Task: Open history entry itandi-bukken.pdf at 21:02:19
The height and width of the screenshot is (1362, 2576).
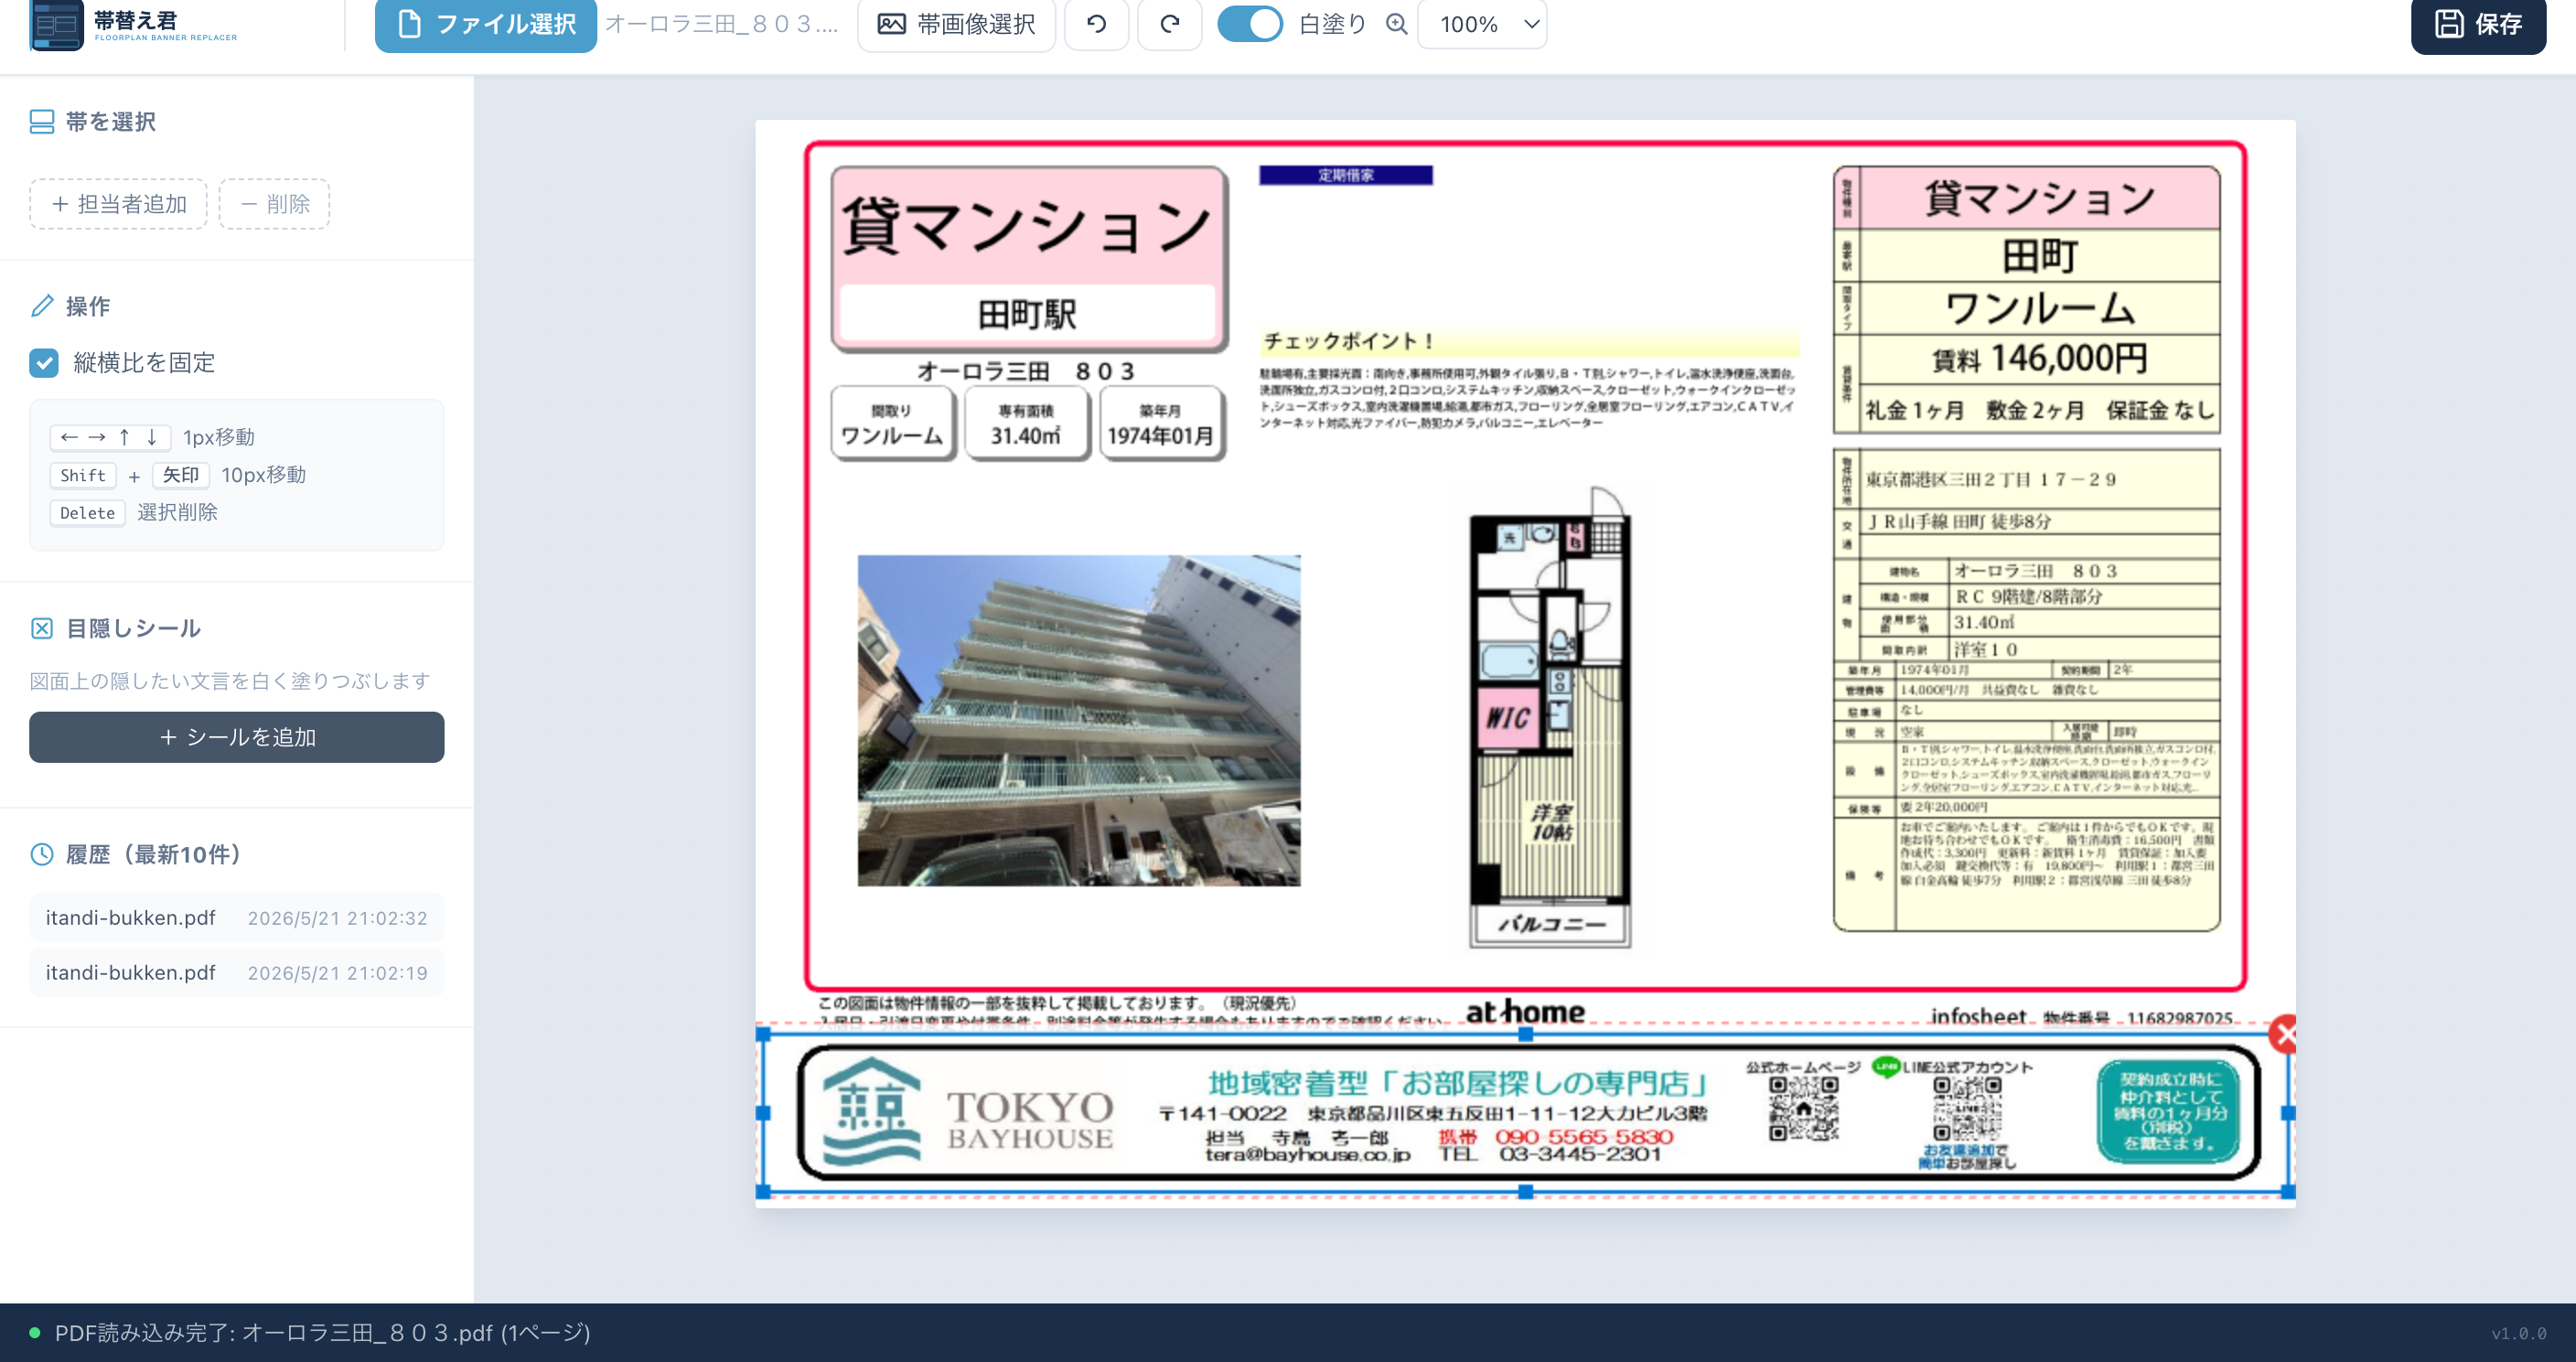Action: [236, 973]
